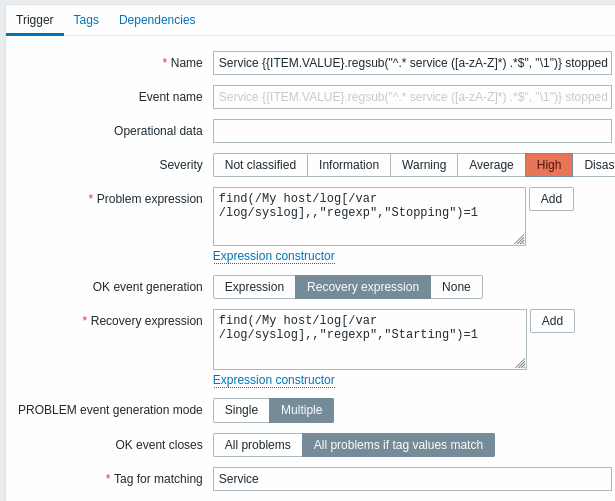Click the Tag for matching field
The image size is (615, 501).
pyautogui.click(x=412, y=479)
